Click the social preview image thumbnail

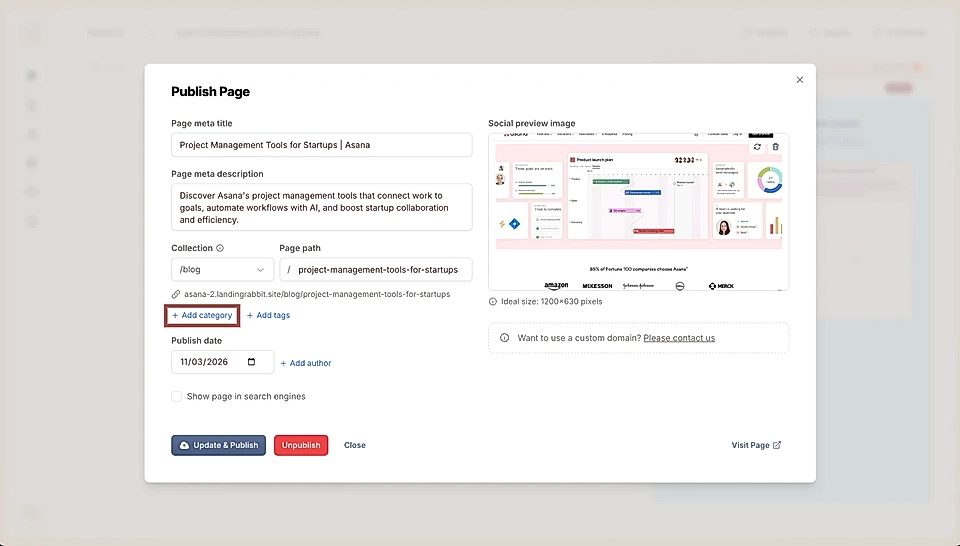point(639,212)
